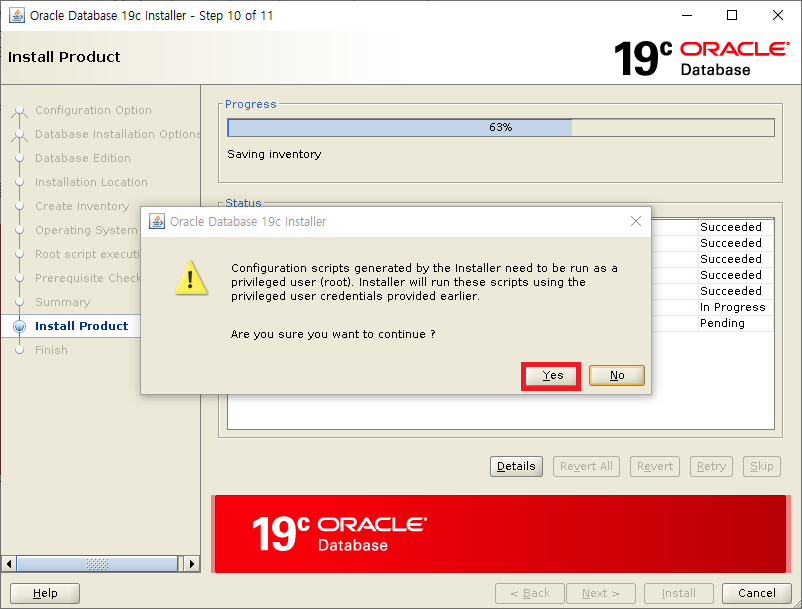
Task: Click the Saving inventory progress text
Action: [274, 154]
